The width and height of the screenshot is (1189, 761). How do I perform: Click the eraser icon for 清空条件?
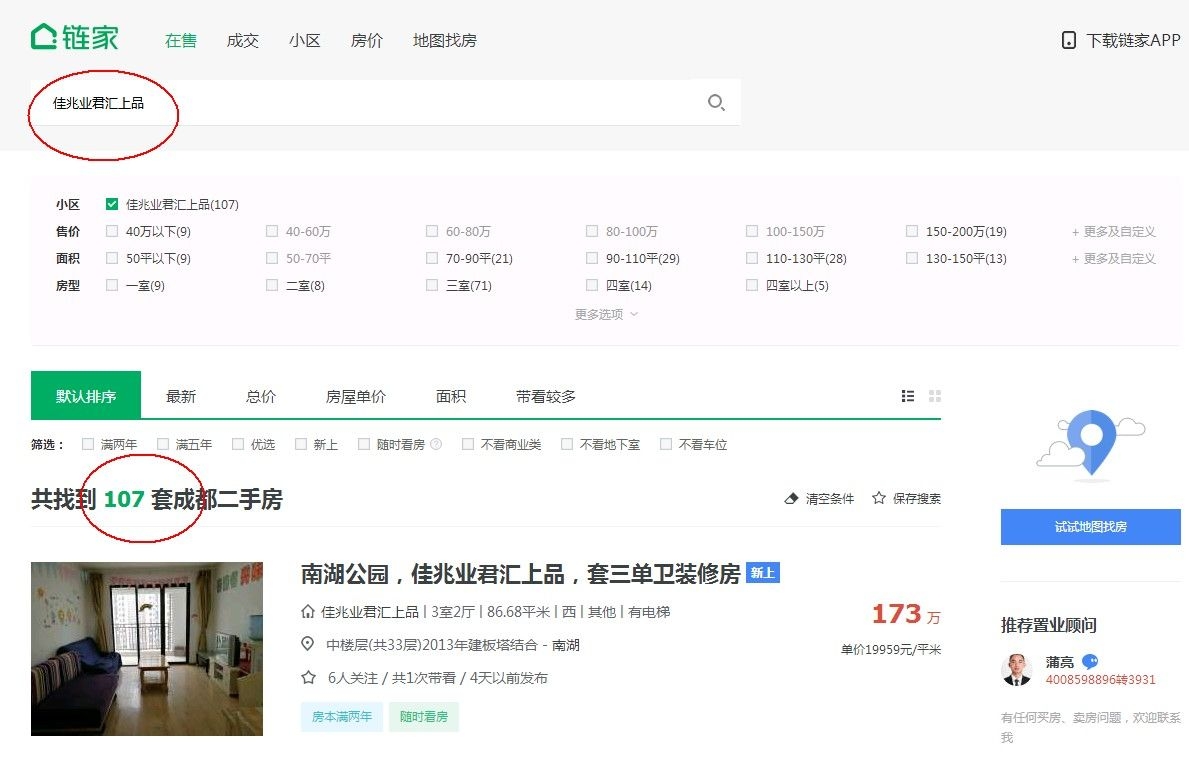point(791,498)
